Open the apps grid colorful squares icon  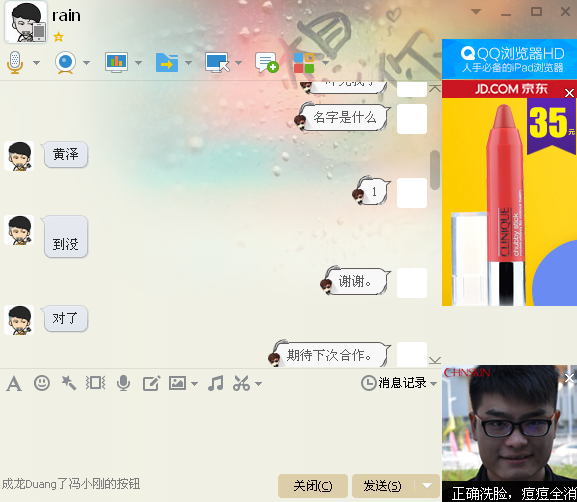click(304, 63)
